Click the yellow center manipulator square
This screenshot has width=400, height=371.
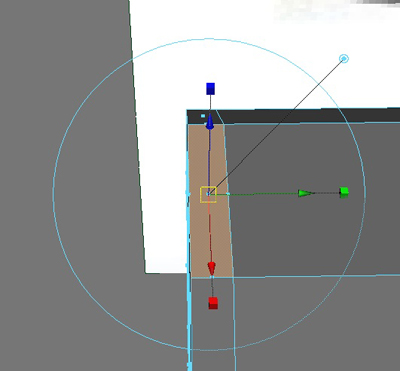pyautogui.click(x=208, y=195)
